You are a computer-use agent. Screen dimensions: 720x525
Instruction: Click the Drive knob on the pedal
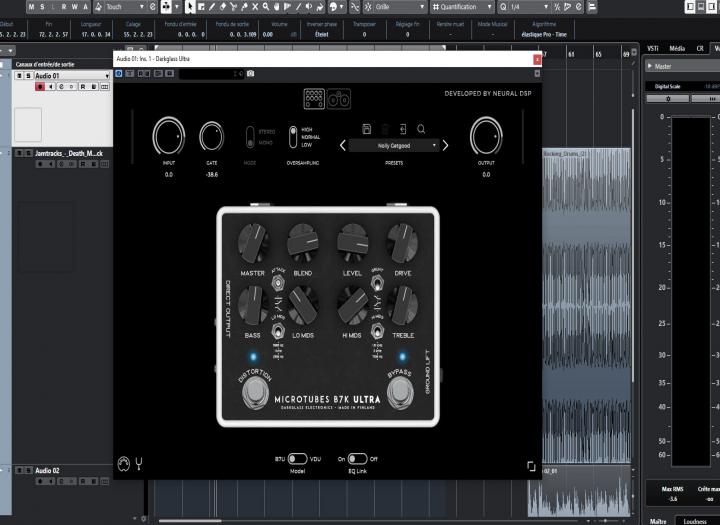point(402,243)
